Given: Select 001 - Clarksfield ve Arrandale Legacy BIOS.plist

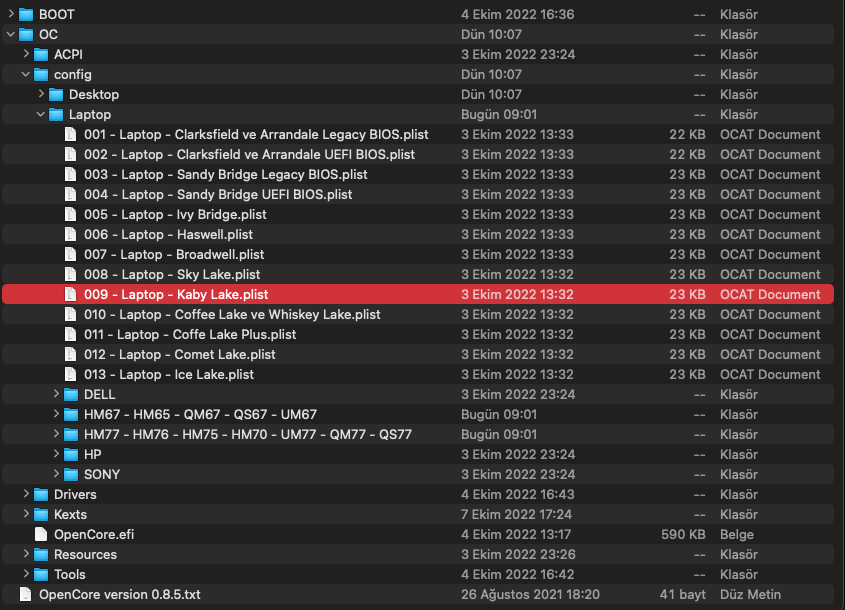Looking at the screenshot, I should (418, 134).
